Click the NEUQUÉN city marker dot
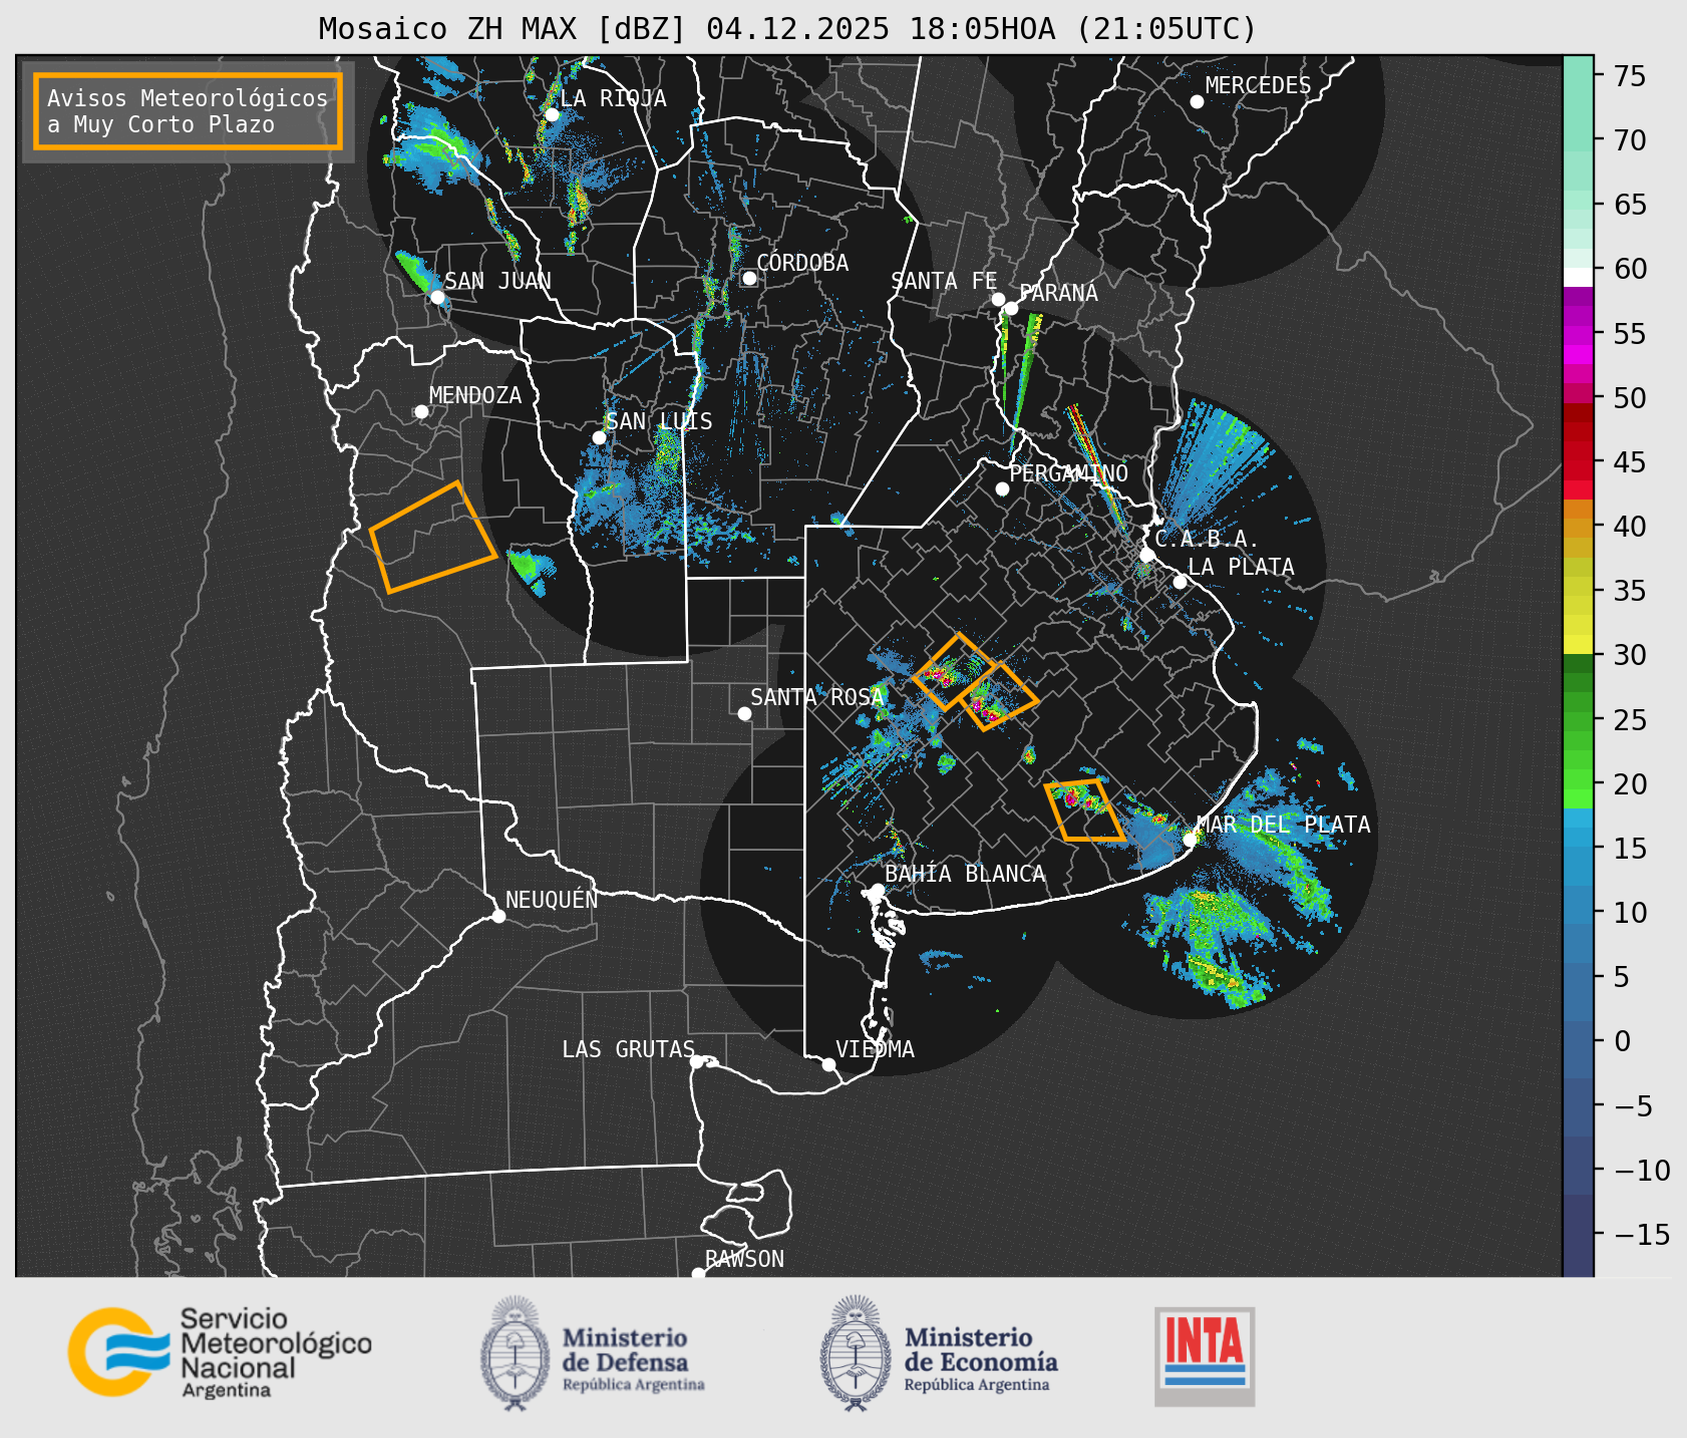 click(x=498, y=916)
